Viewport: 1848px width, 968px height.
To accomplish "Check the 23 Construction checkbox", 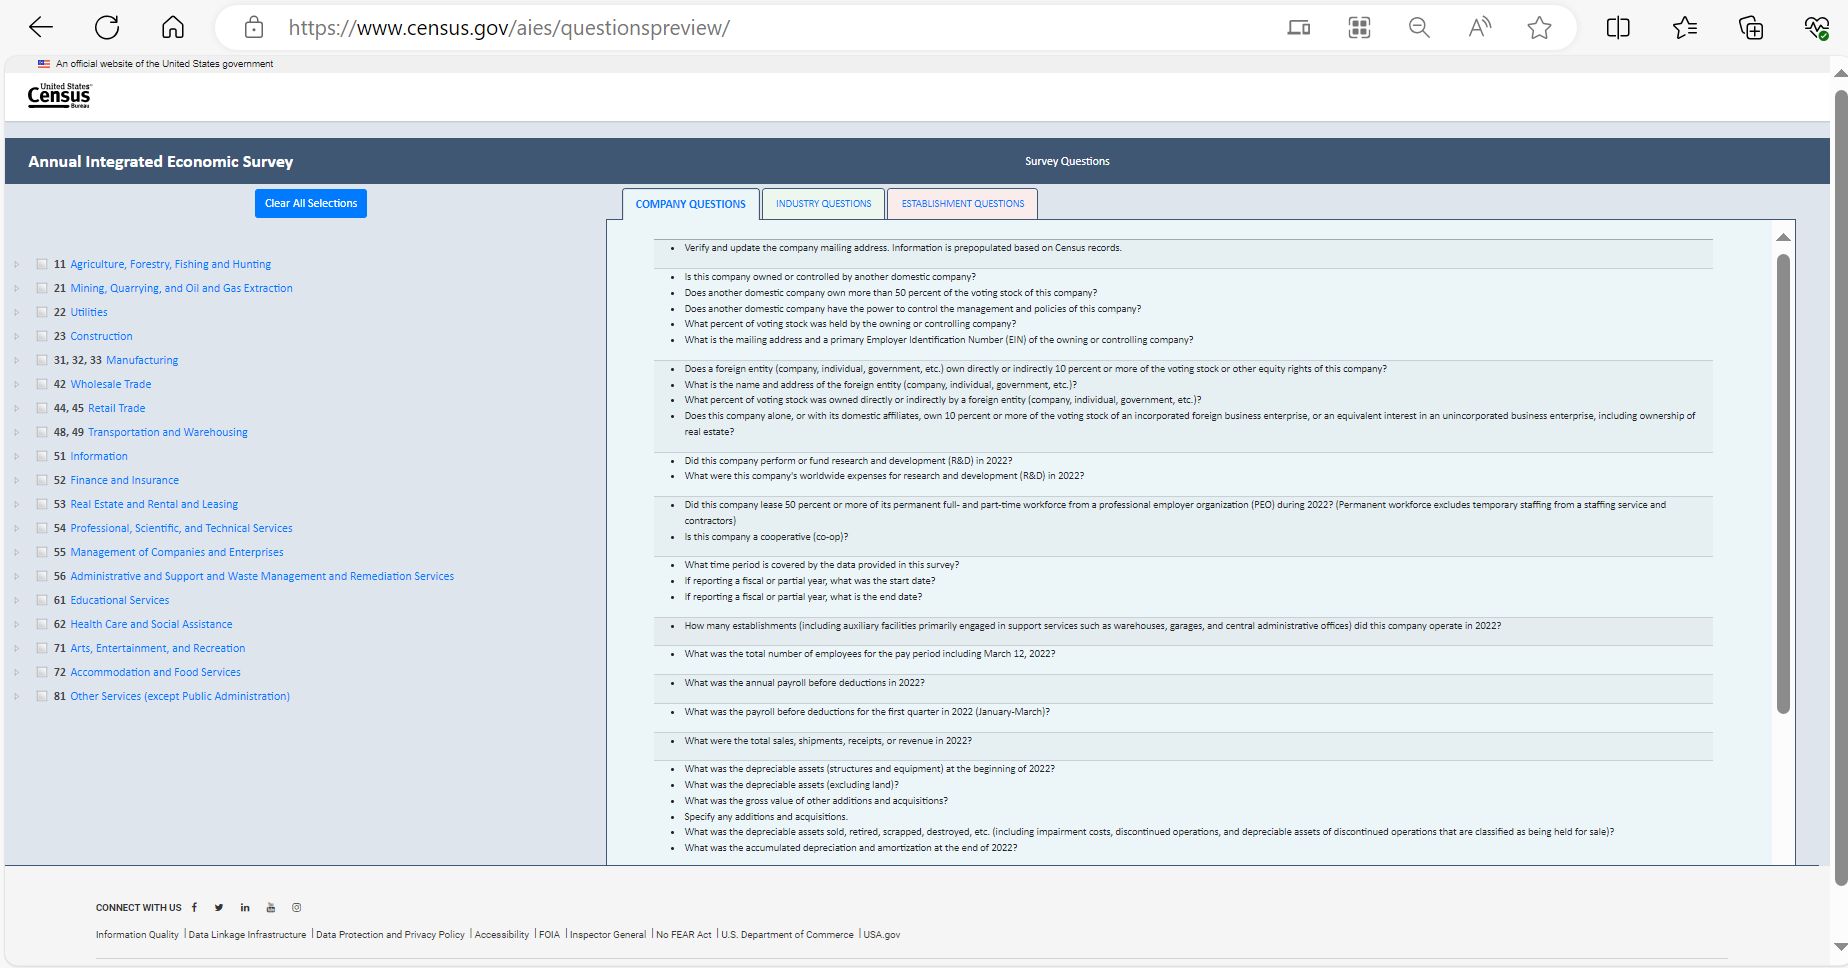I will pos(42,337).
